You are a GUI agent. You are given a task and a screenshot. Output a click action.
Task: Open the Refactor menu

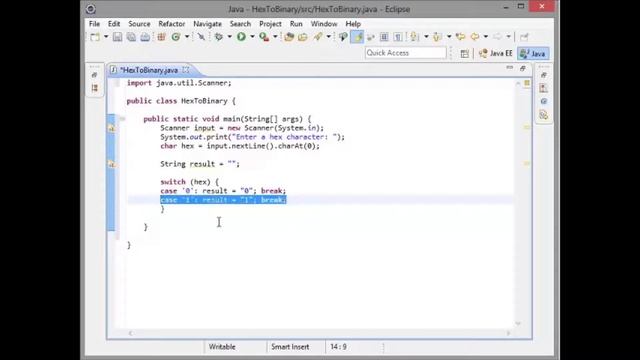pyautogui.click(x=171, y=24)
